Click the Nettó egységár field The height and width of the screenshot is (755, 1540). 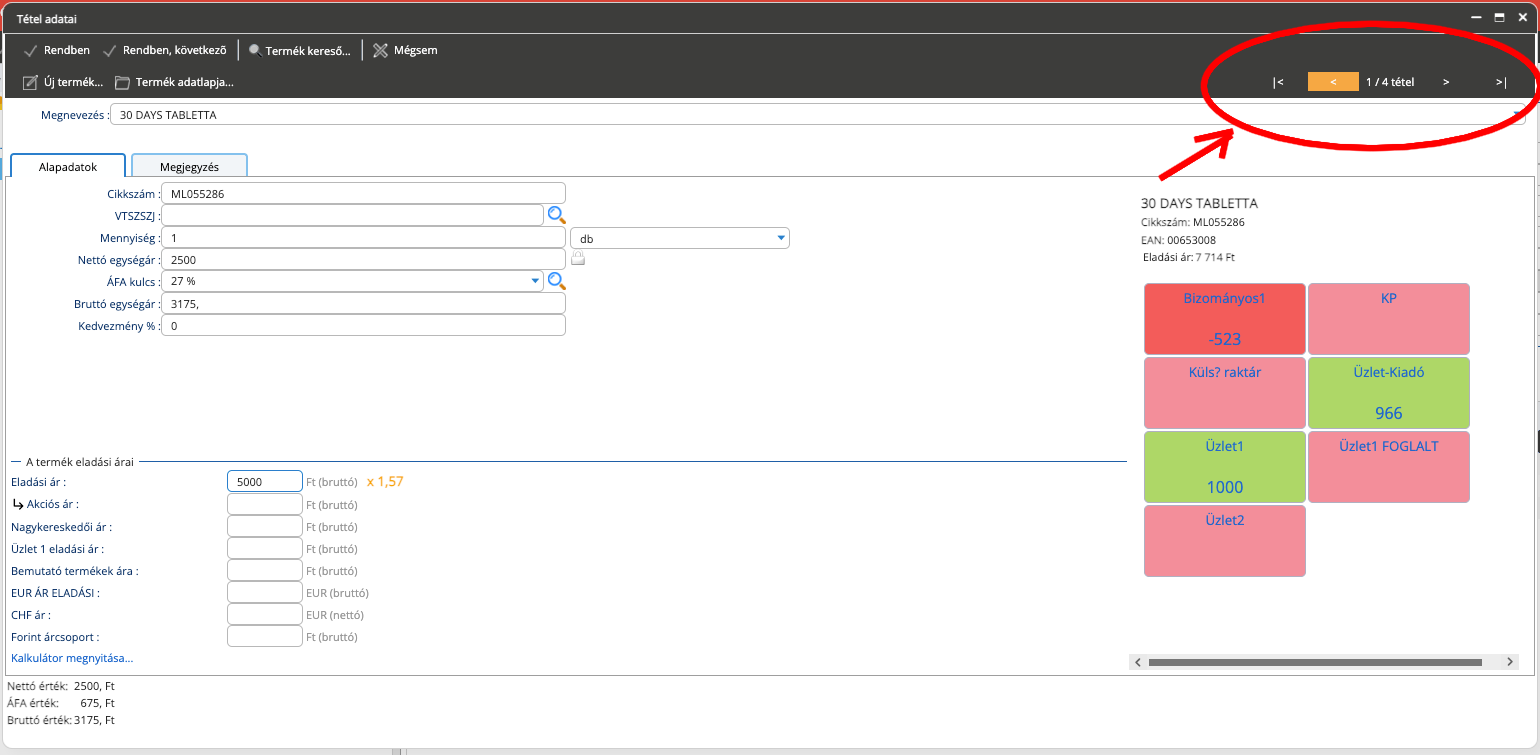pyautogui.click(x=363, y=260)
